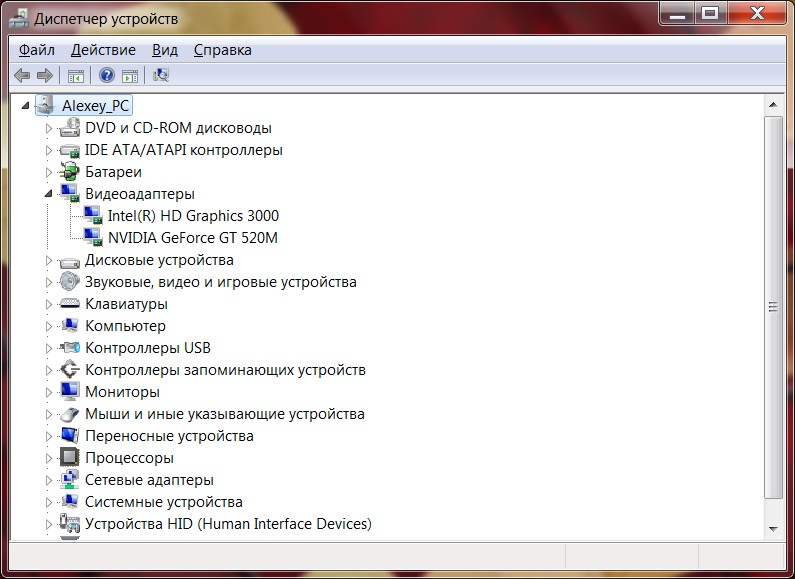Click the Forward arrow in toolbar
The height and width of the screenshot is (579, 795).
pos(44,75)
